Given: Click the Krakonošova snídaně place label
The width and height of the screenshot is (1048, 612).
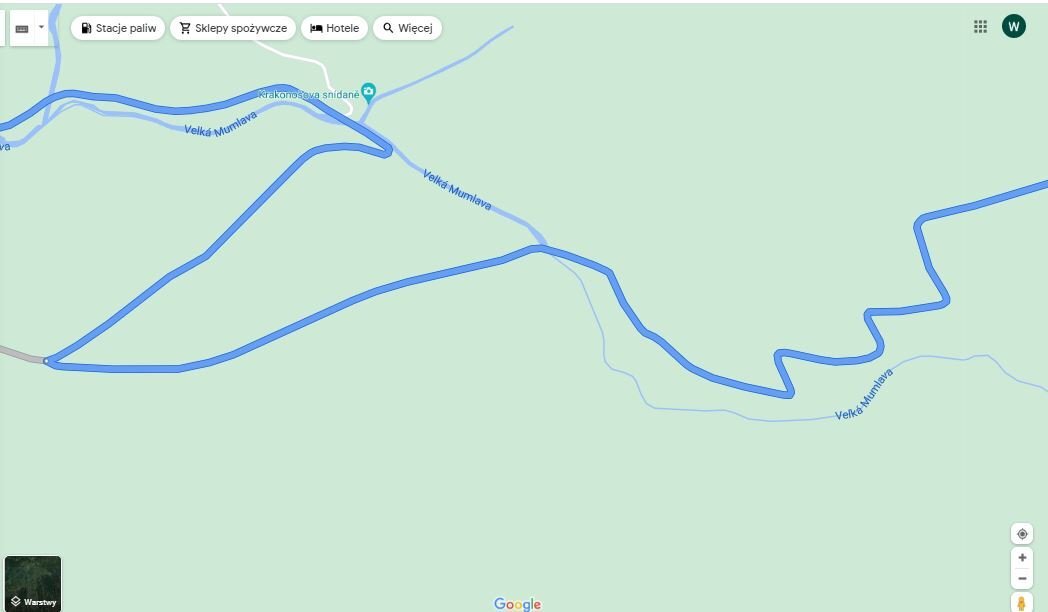Looking at the screenshot, I should tap(309, 95).
